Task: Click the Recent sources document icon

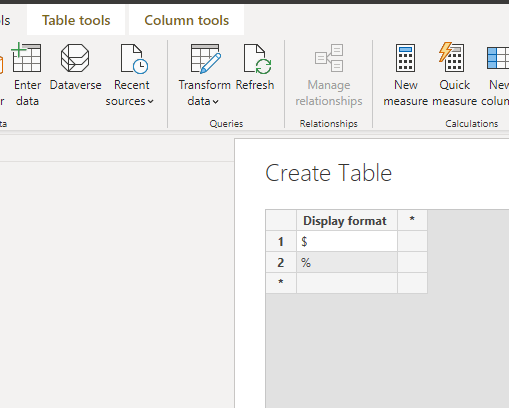Action: pyautogui.click(x=134, y=59)
